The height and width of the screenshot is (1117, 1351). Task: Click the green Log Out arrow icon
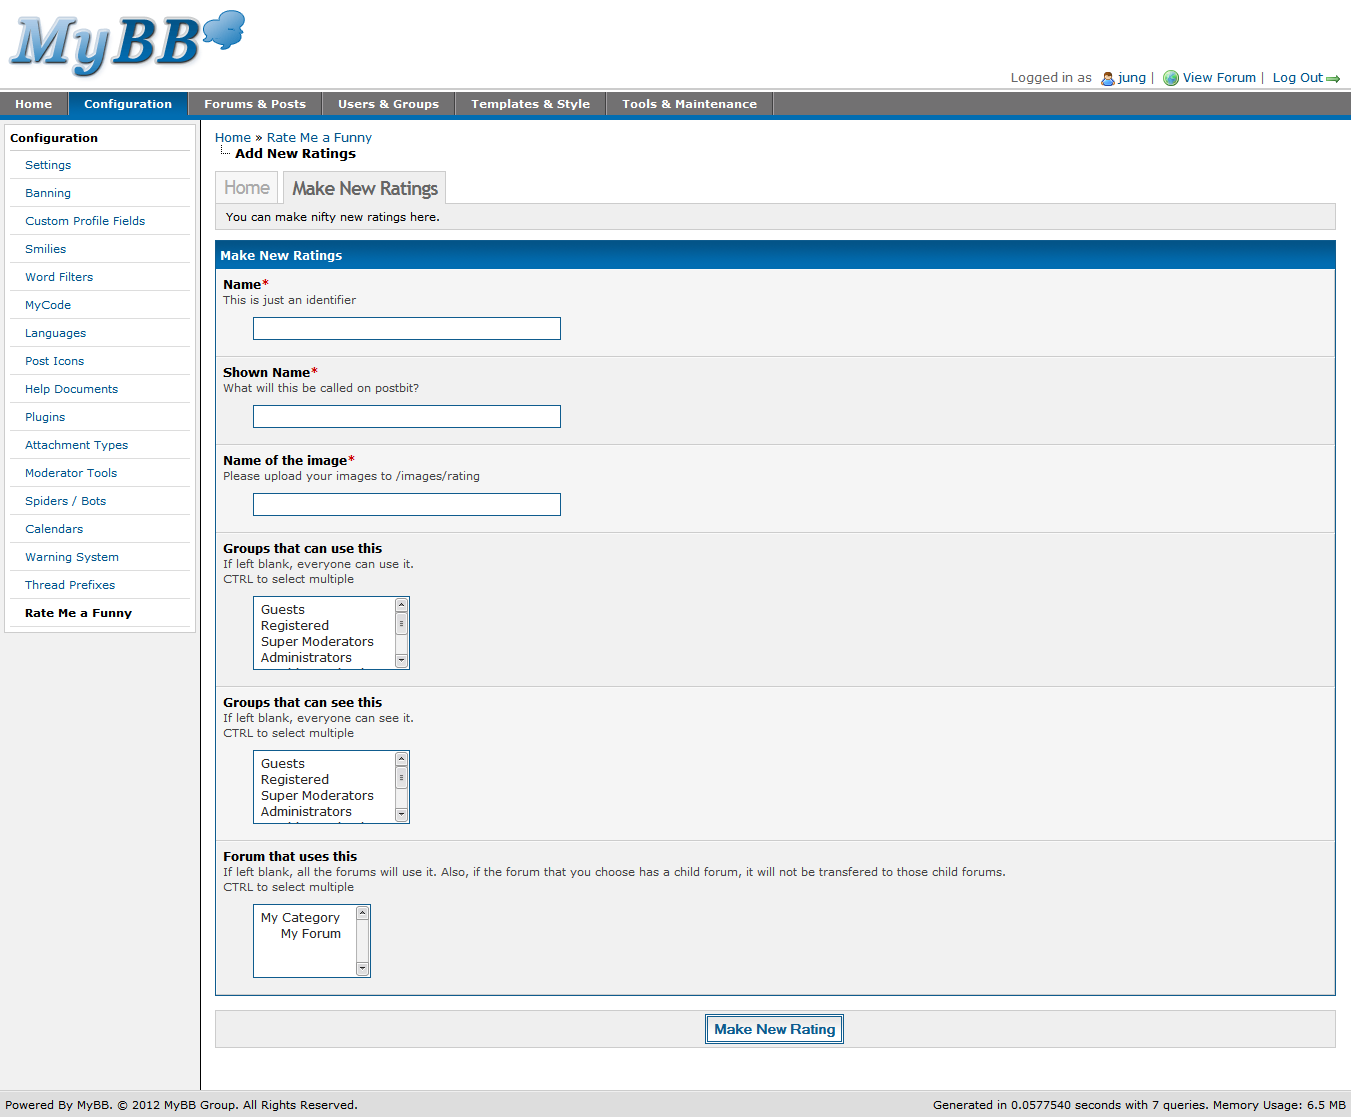[x=1333, y=79]
